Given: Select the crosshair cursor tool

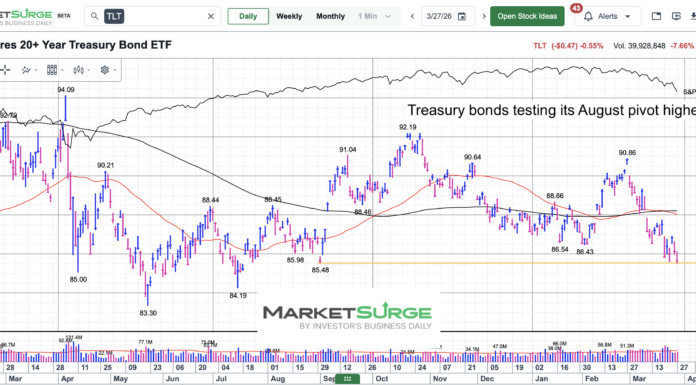Looking at the screenshot, I should [x=5, y=70].
